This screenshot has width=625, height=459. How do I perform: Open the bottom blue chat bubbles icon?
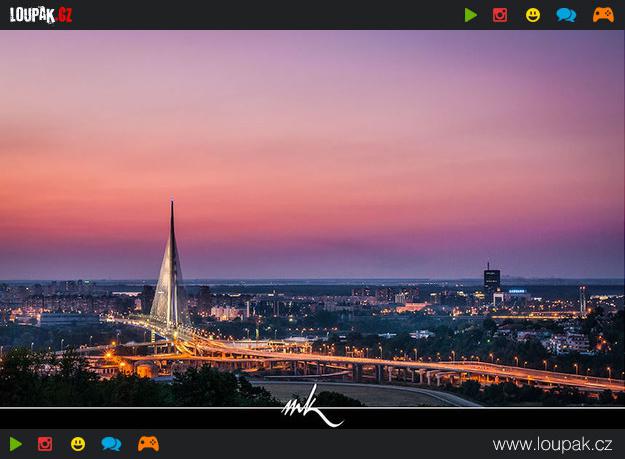click(x=111, y=444)
